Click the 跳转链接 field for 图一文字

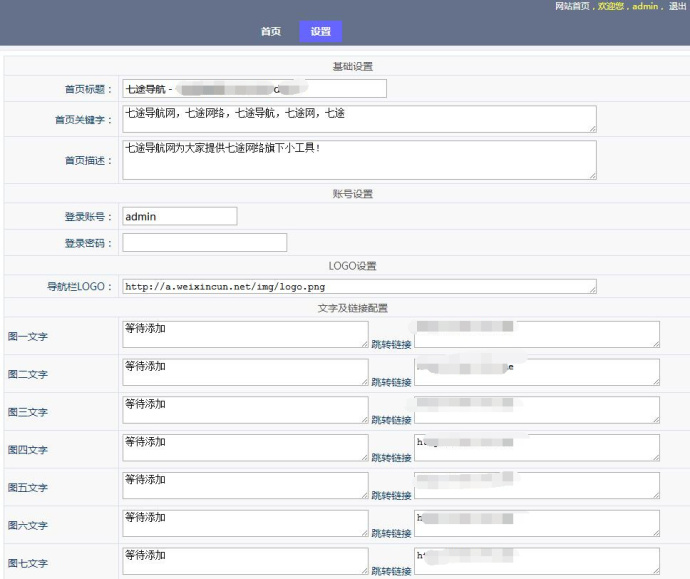click(537, 334)
